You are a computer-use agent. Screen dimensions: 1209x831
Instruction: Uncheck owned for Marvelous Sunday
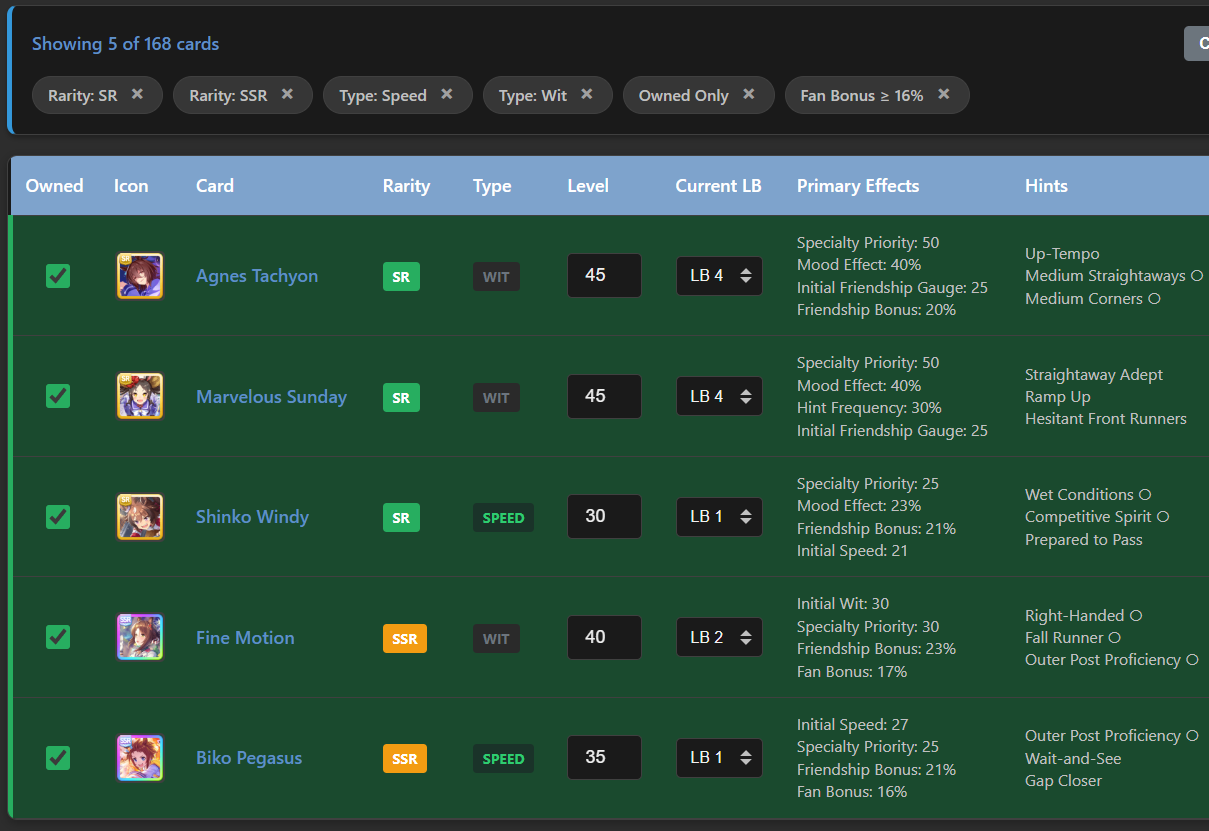pos(58,396)
